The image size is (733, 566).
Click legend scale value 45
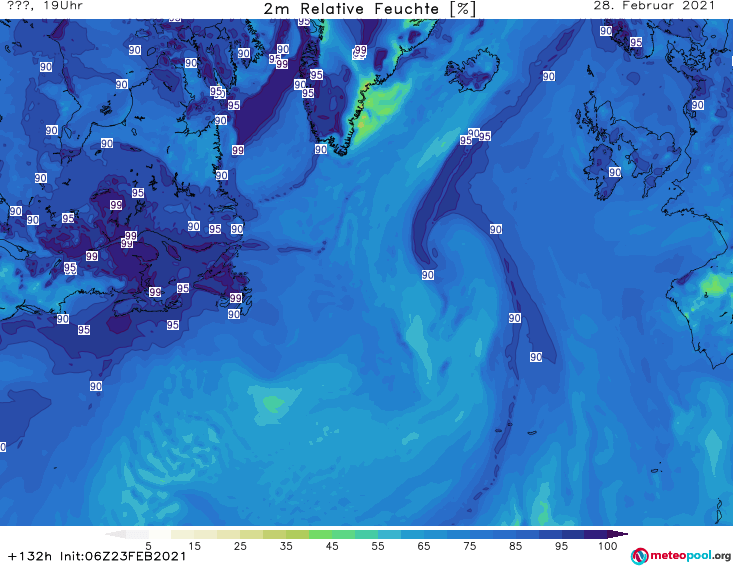[331, 546]
